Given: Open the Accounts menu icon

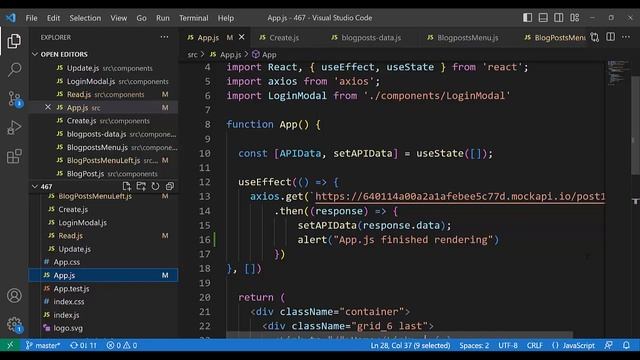Looking at the screenshot, I should [x=14, y=296].
